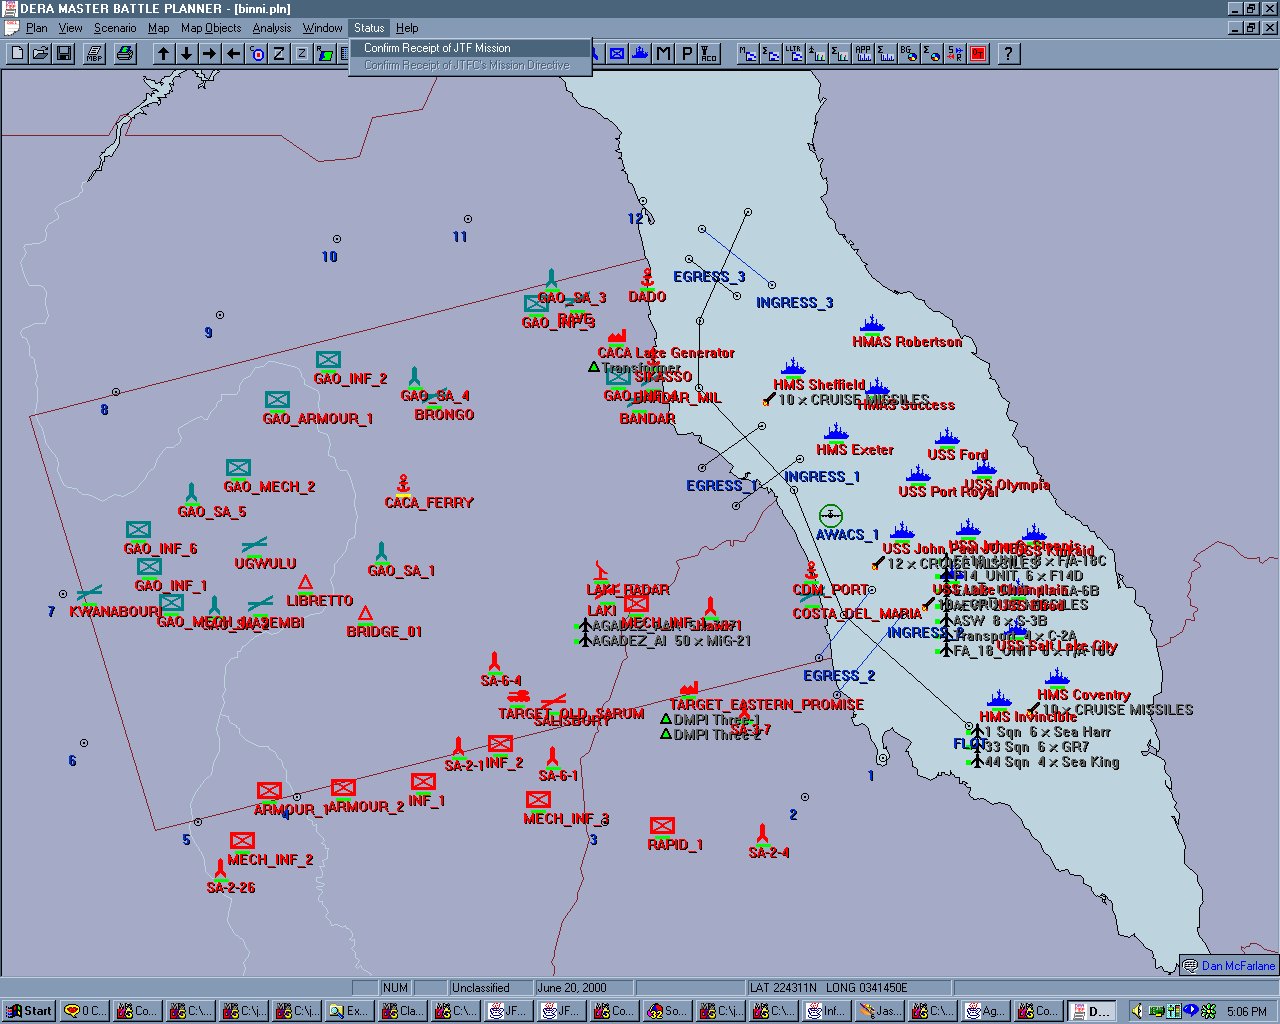Viewport: 1280px width, 1024px height.
Task: Open the Scenario dropdown menu
Action: tap(115, 28)
